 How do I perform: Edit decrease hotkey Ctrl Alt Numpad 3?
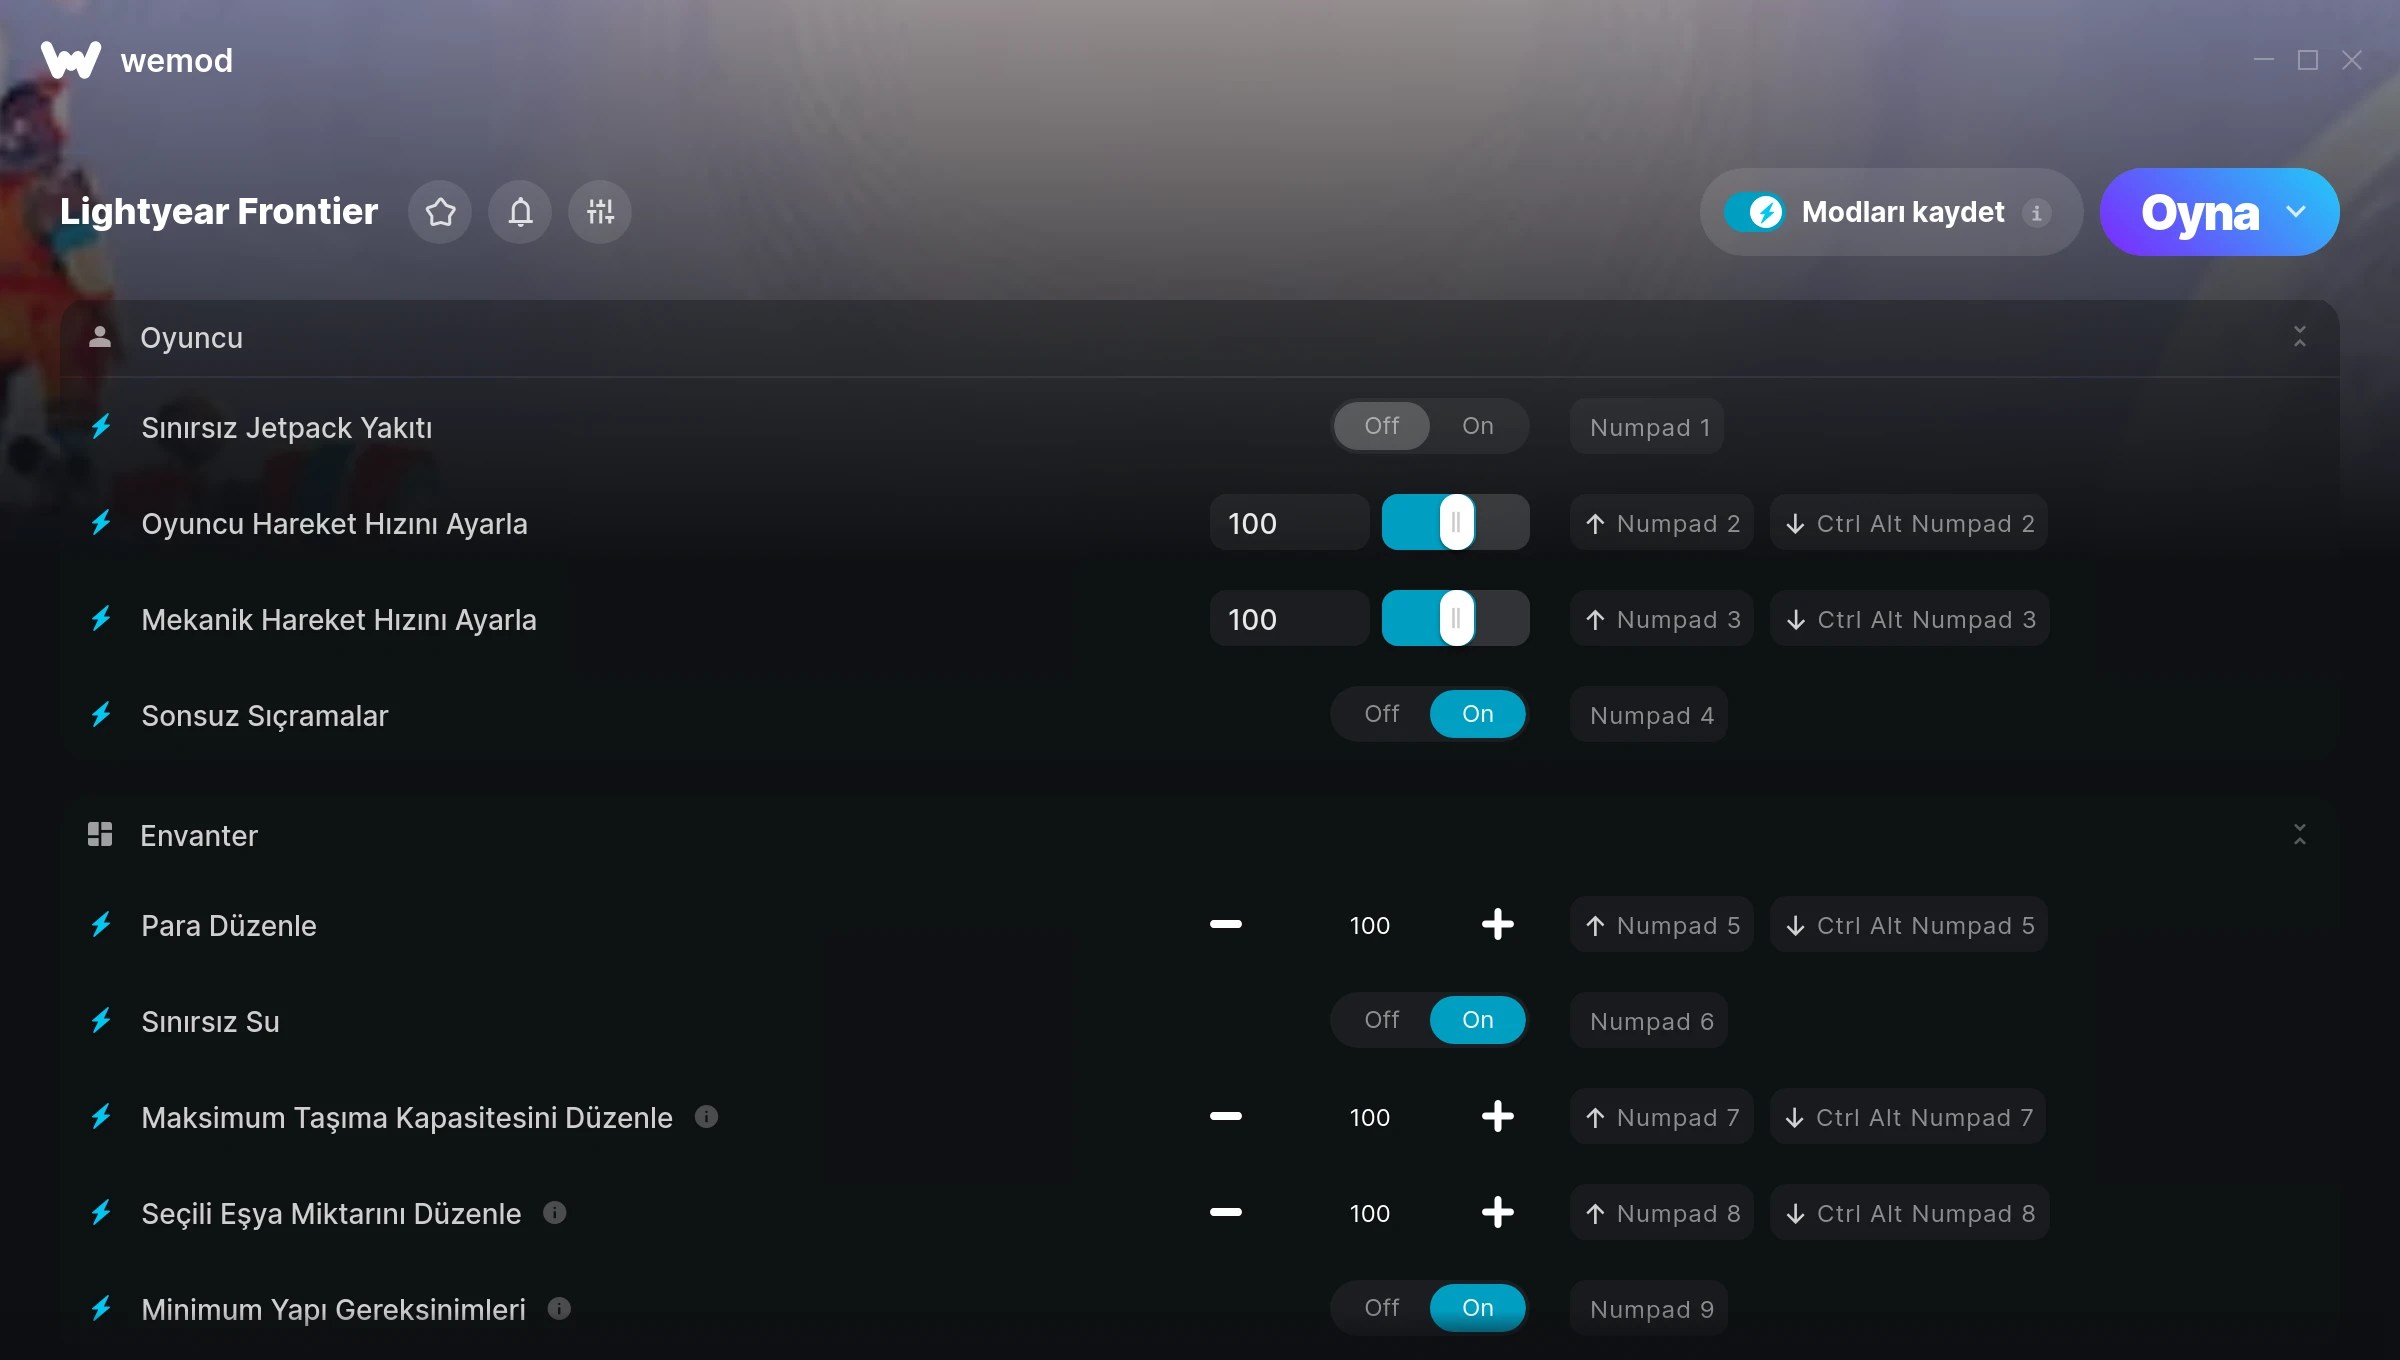coord(1910,619)
